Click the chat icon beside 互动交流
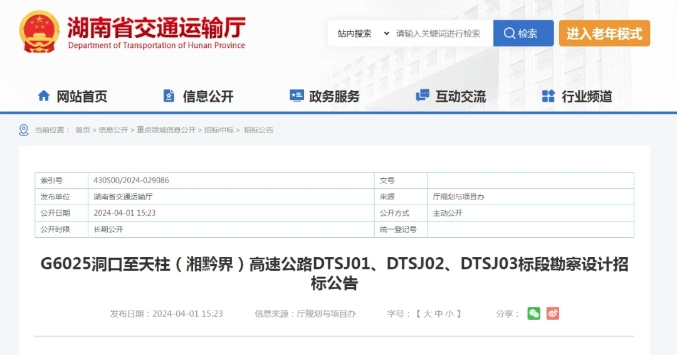This screenshot has width=677, height=360. click(422, 95)
